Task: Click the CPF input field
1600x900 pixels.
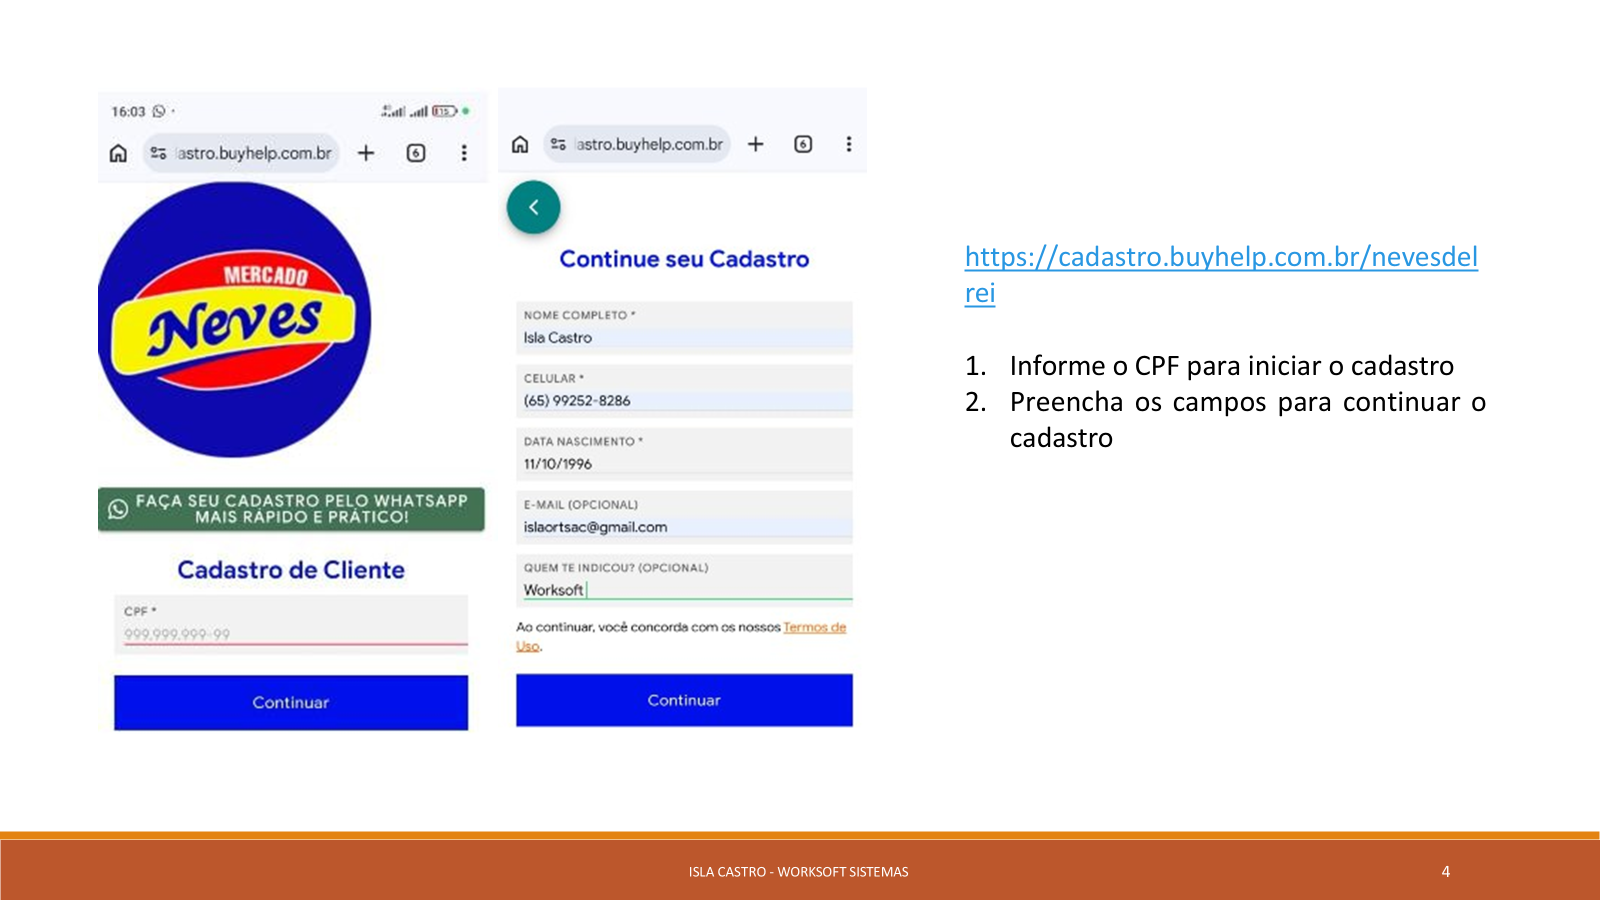Action: [291, 624]
